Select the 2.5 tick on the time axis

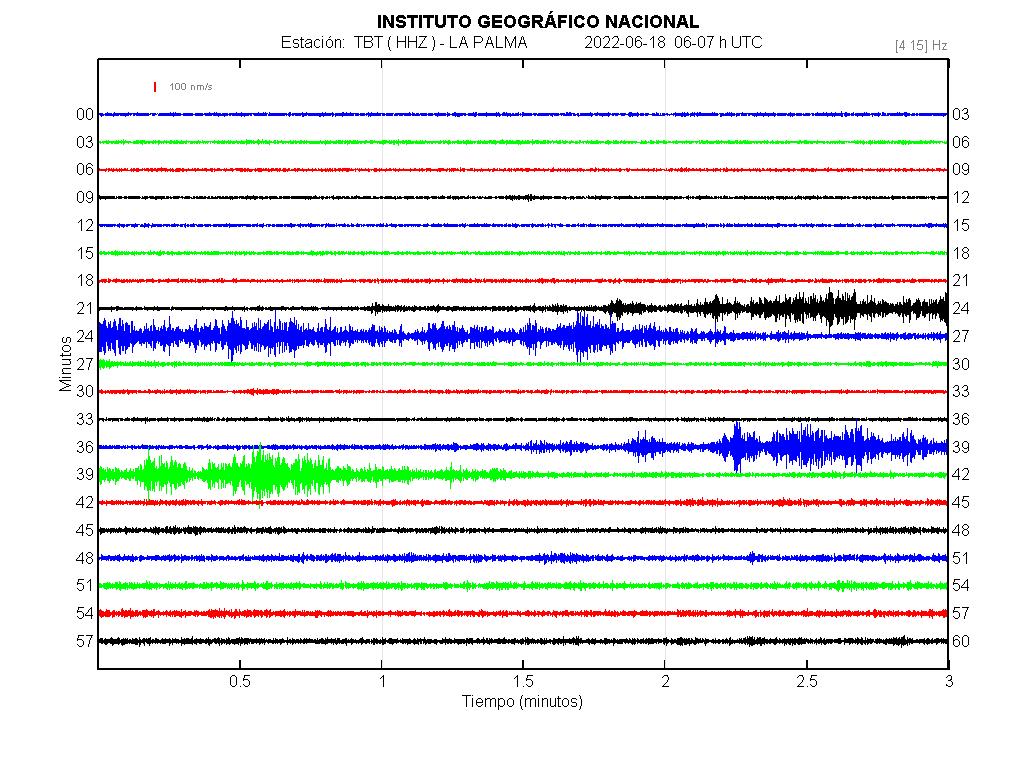click(x=807, y=681)
